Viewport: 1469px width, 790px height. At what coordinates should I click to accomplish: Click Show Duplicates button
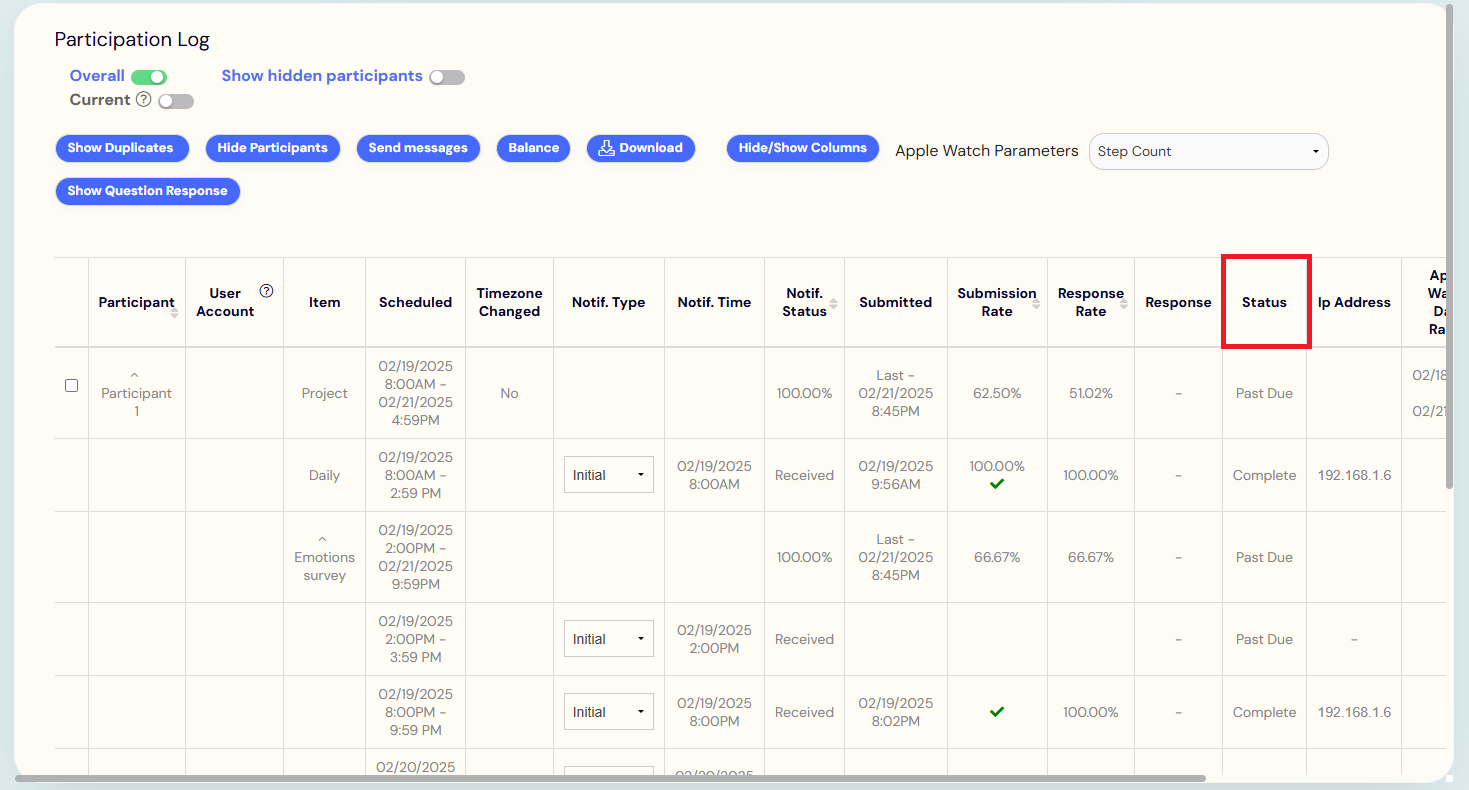click(x=122, y=148)
